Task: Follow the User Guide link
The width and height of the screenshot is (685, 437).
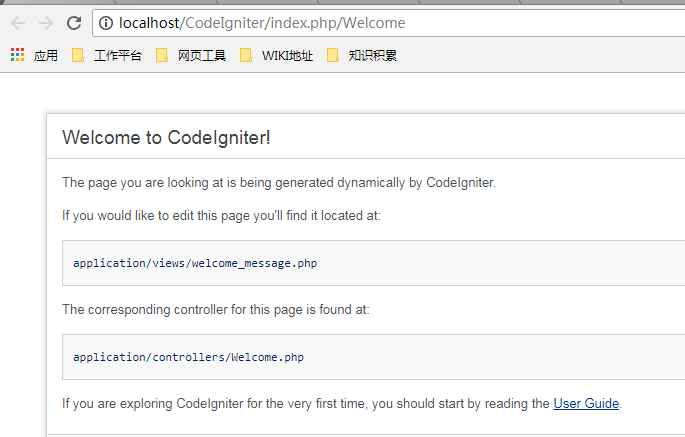Action: coord(586,403)
